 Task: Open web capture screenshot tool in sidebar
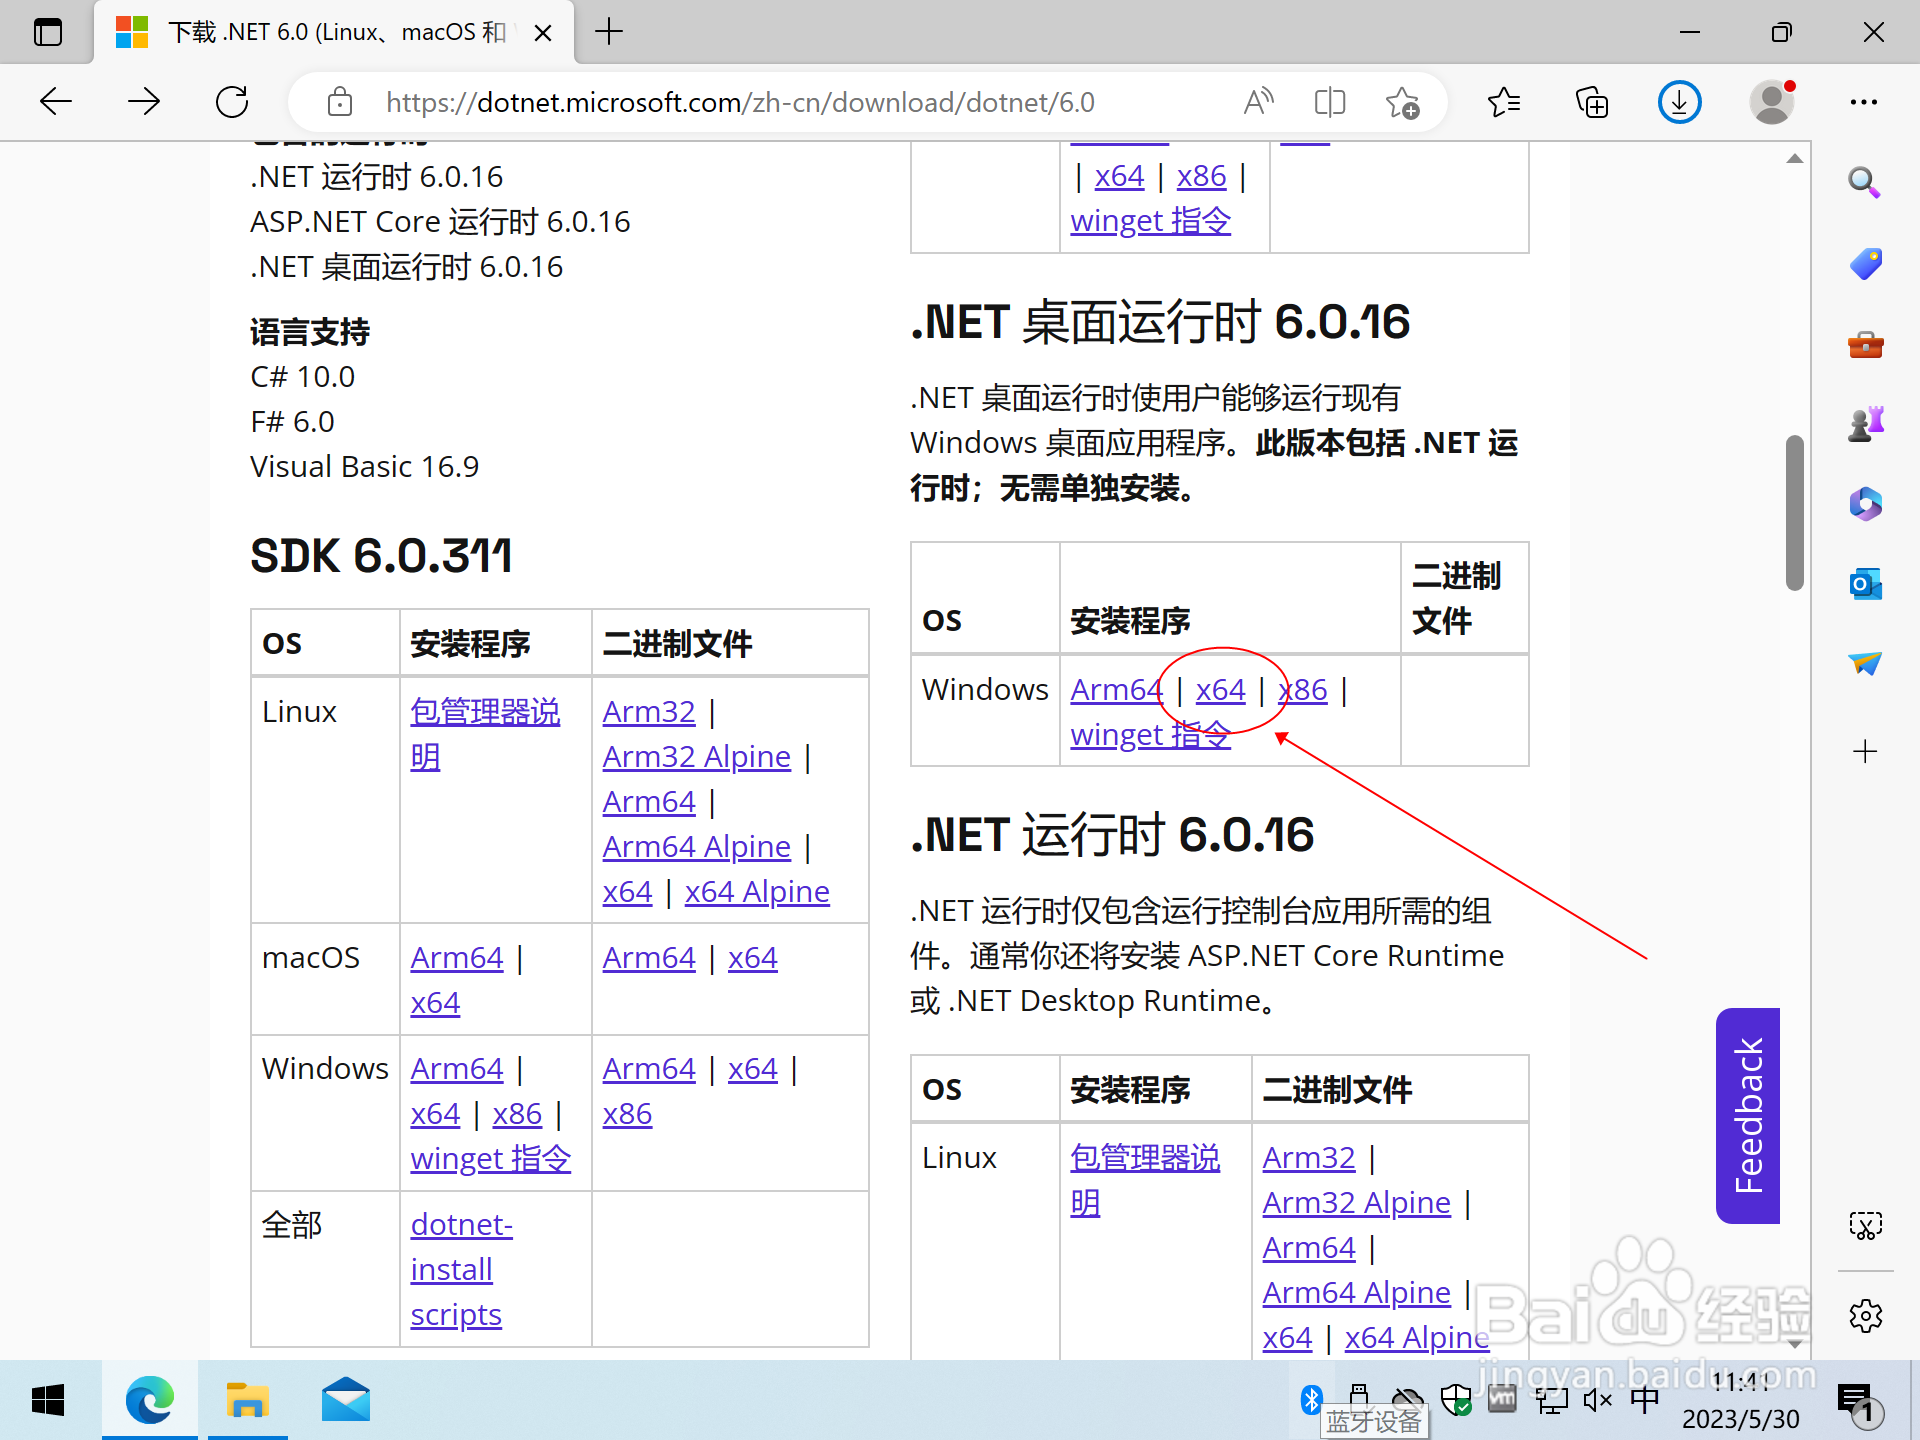(1865, 1226)
